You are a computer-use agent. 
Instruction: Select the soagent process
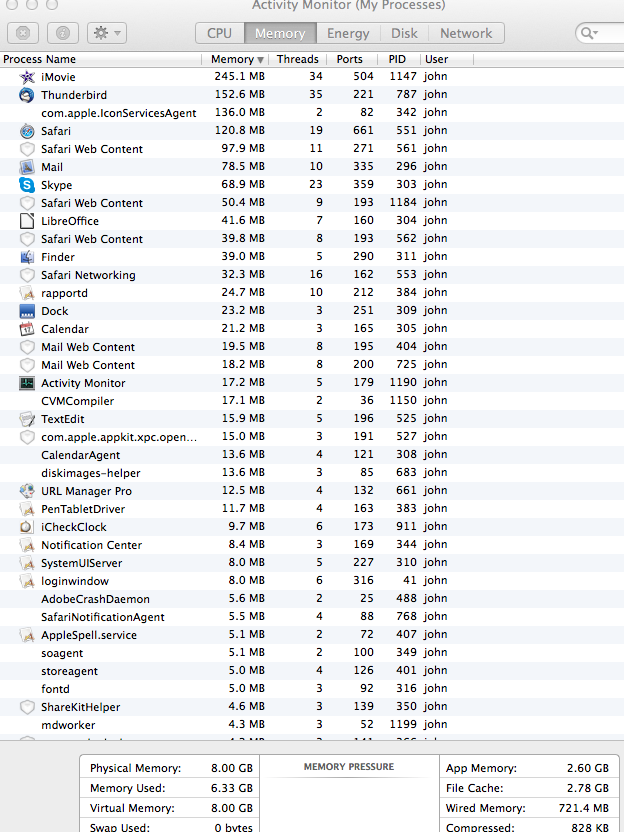tap(312, 653)
